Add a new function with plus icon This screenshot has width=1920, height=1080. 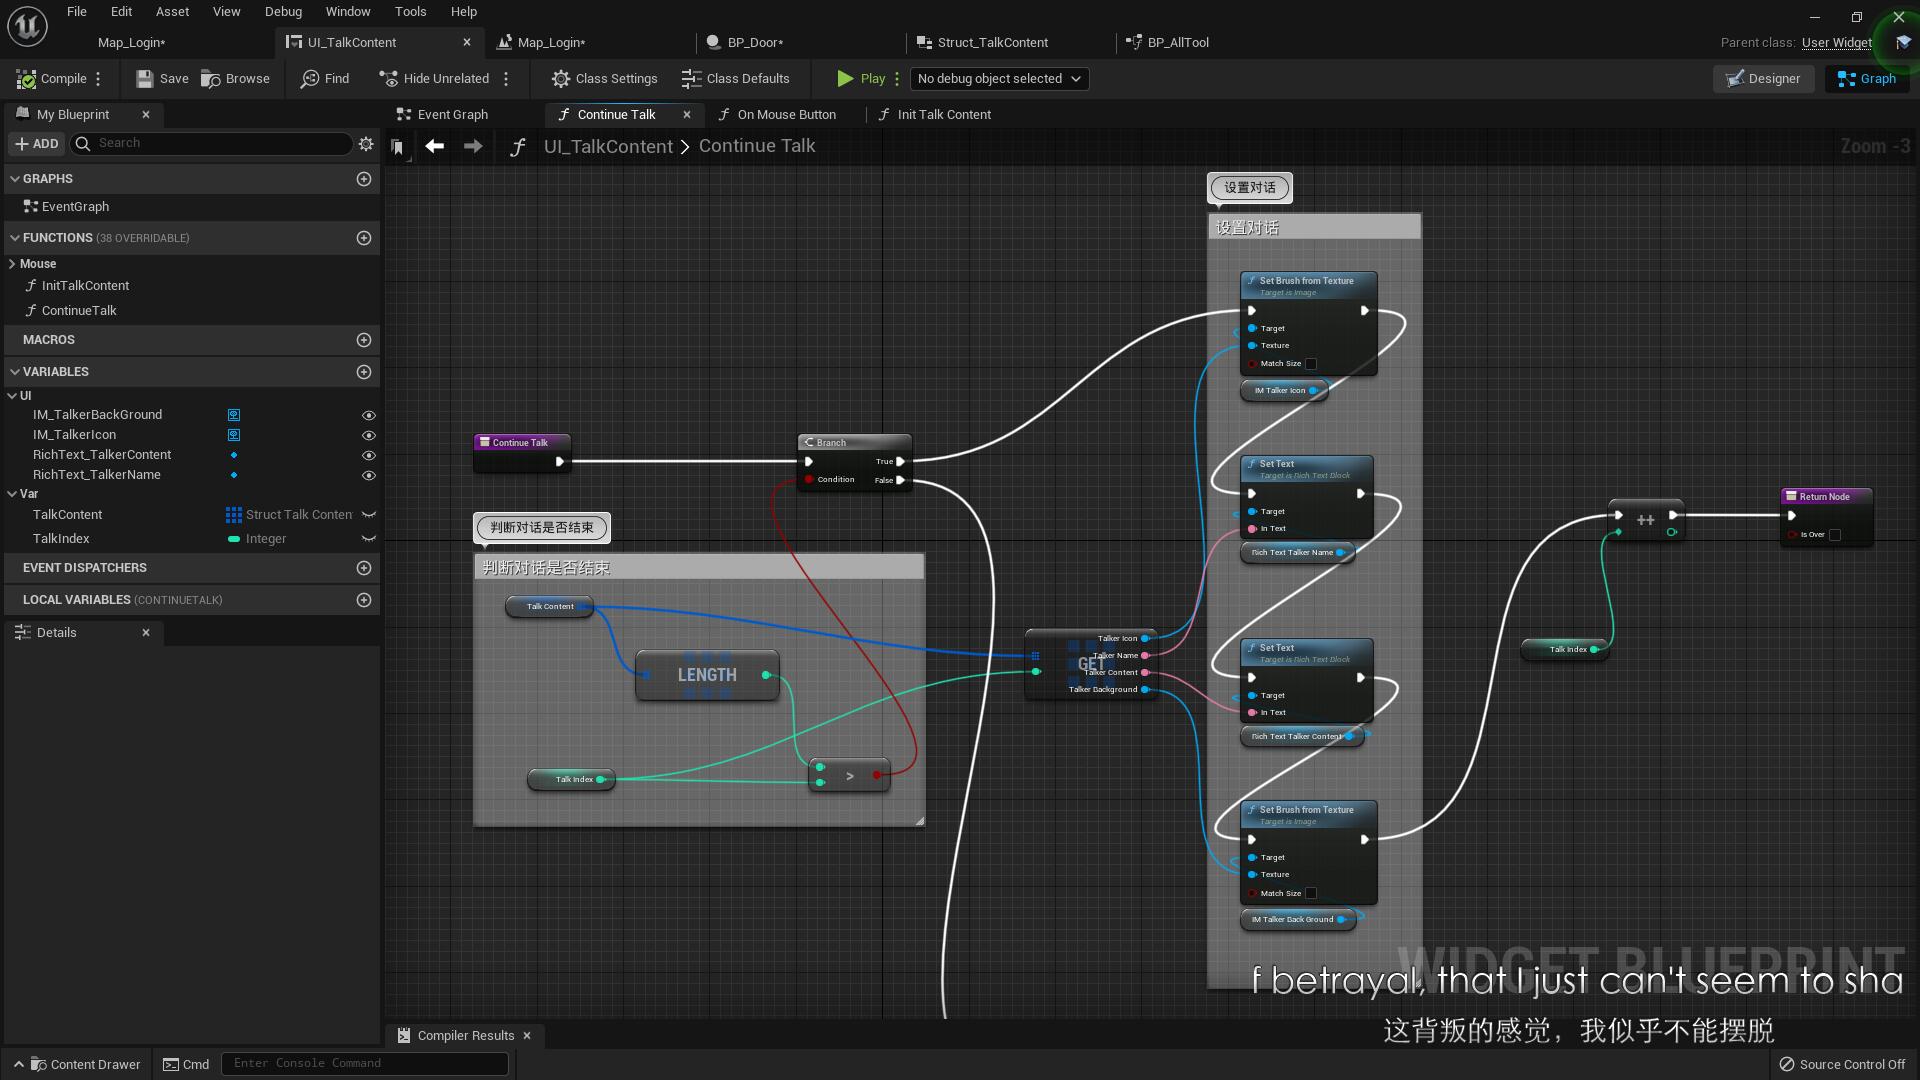364,238
